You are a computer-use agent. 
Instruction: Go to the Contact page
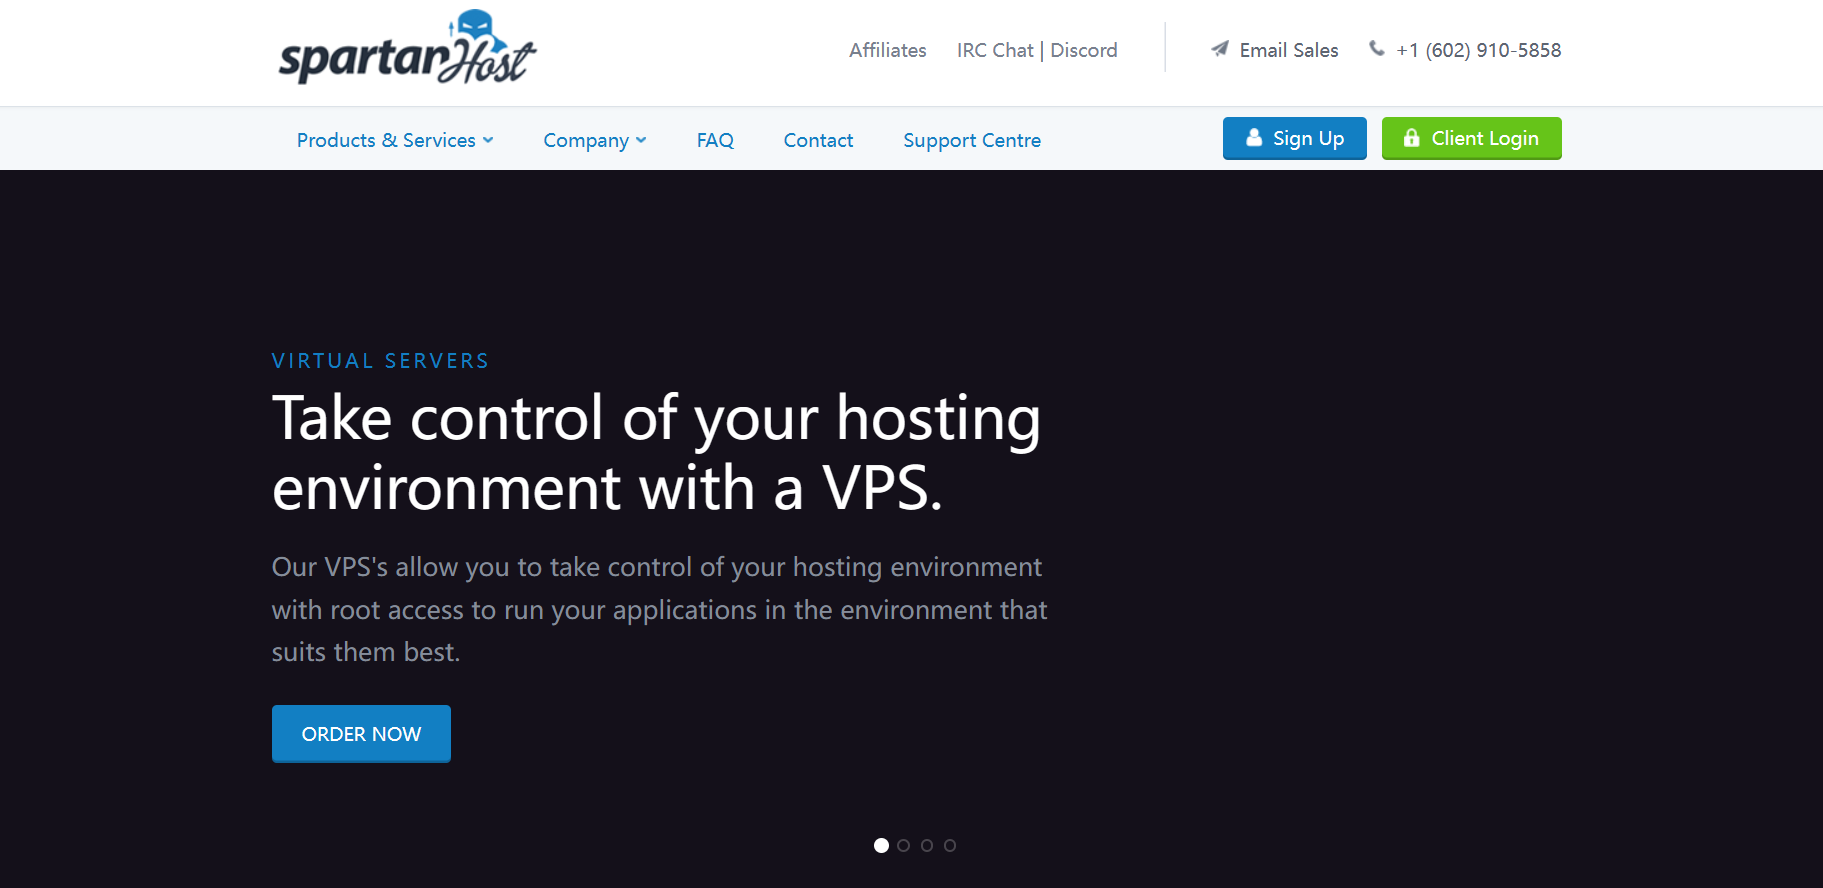pos(818,140)
